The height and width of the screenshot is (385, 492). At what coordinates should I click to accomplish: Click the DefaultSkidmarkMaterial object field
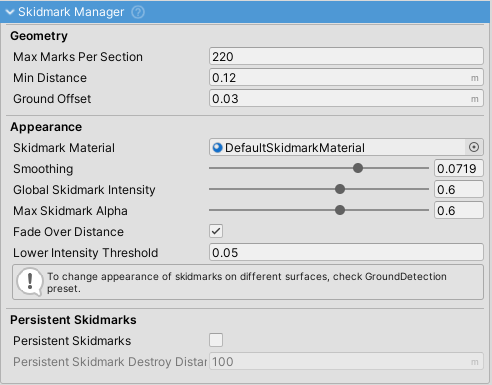337,147
